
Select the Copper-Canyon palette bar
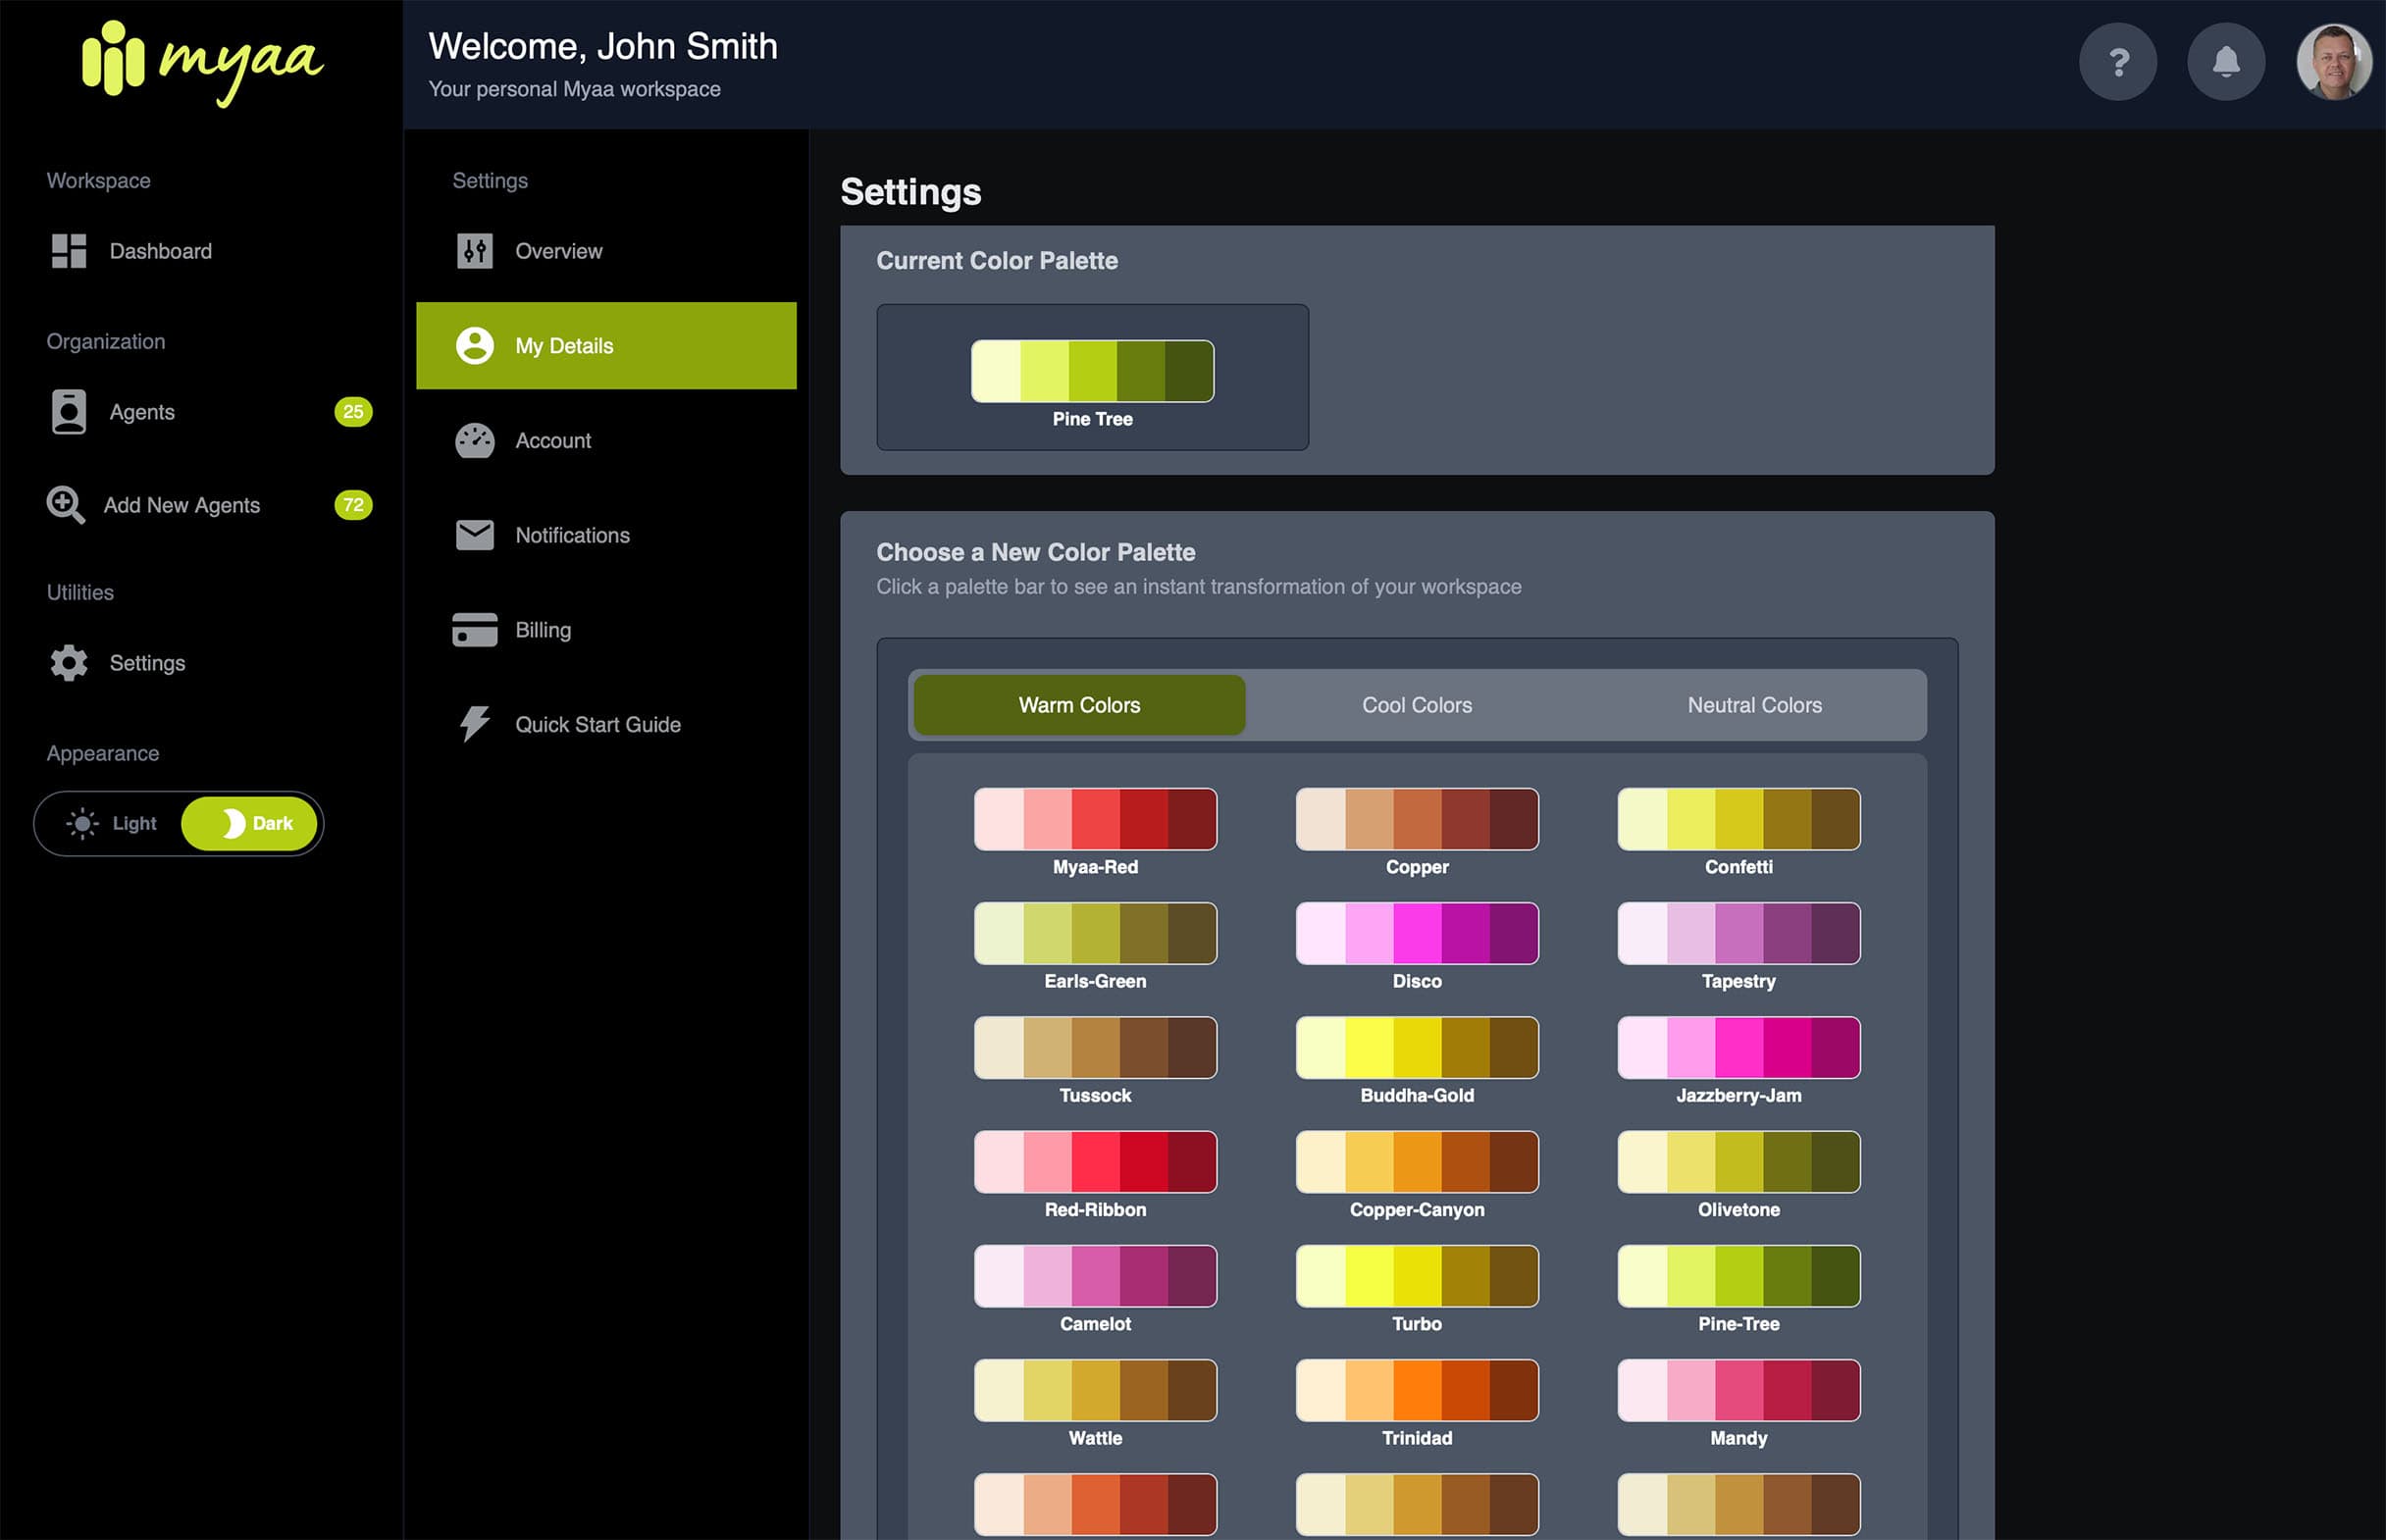tap(1417, 1161)
